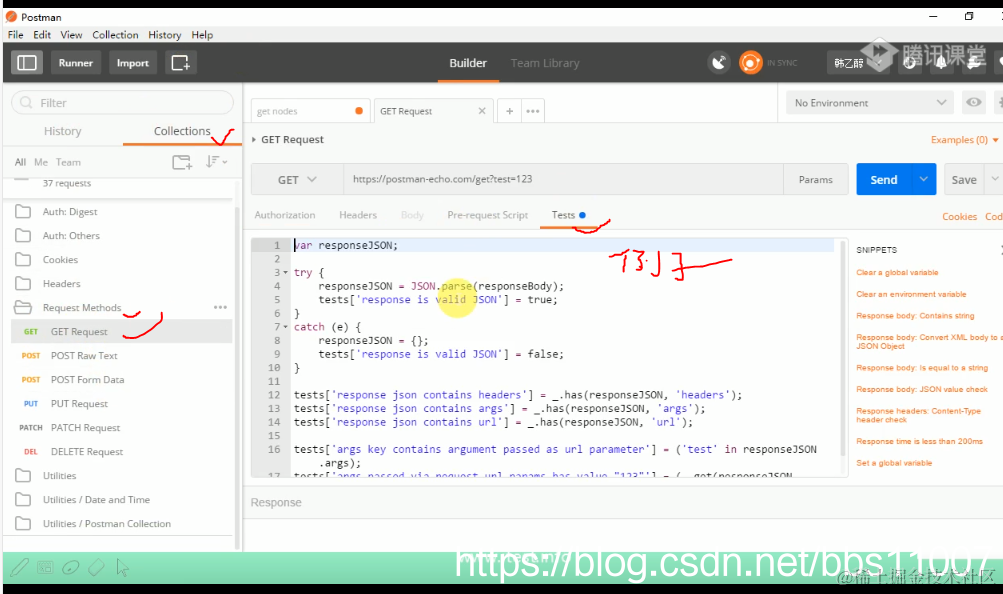Filter collections by Me
This screenshot has width=1003, height=594.
41,162
